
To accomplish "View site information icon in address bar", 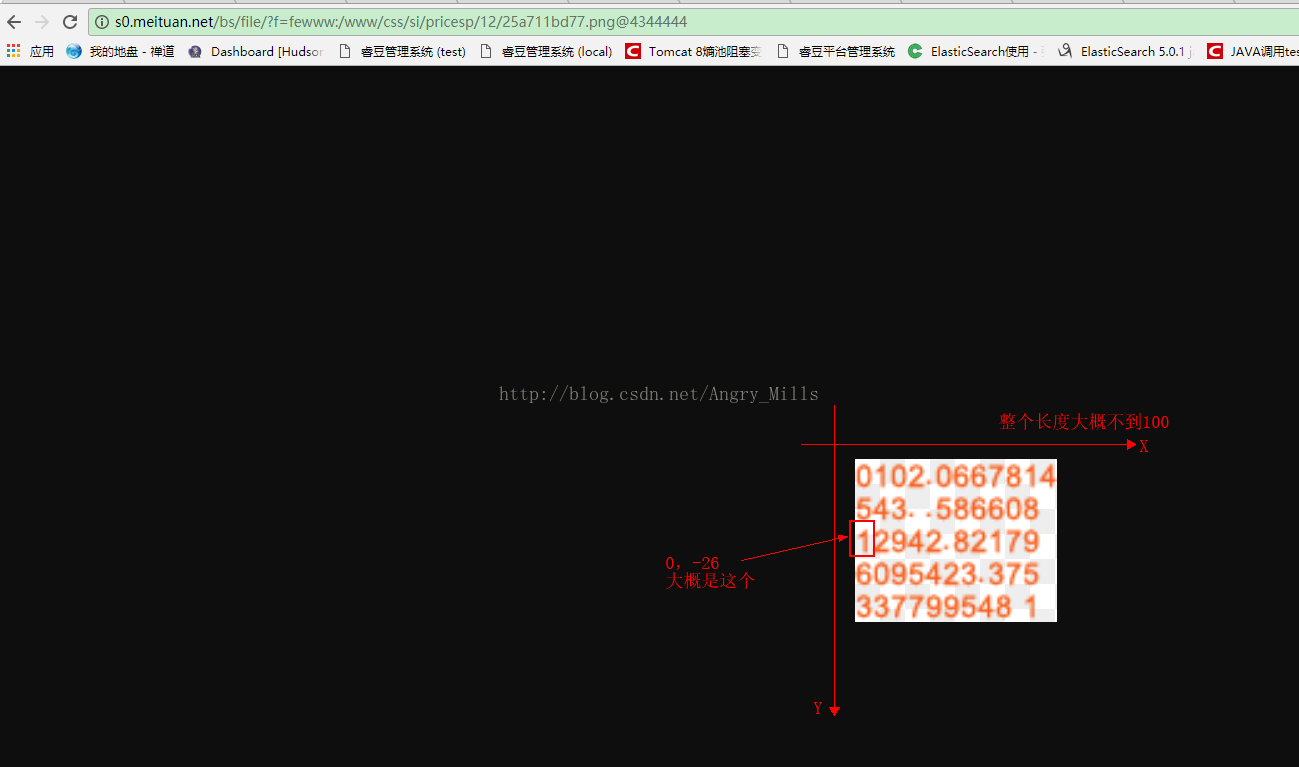I will coord(102,22).
